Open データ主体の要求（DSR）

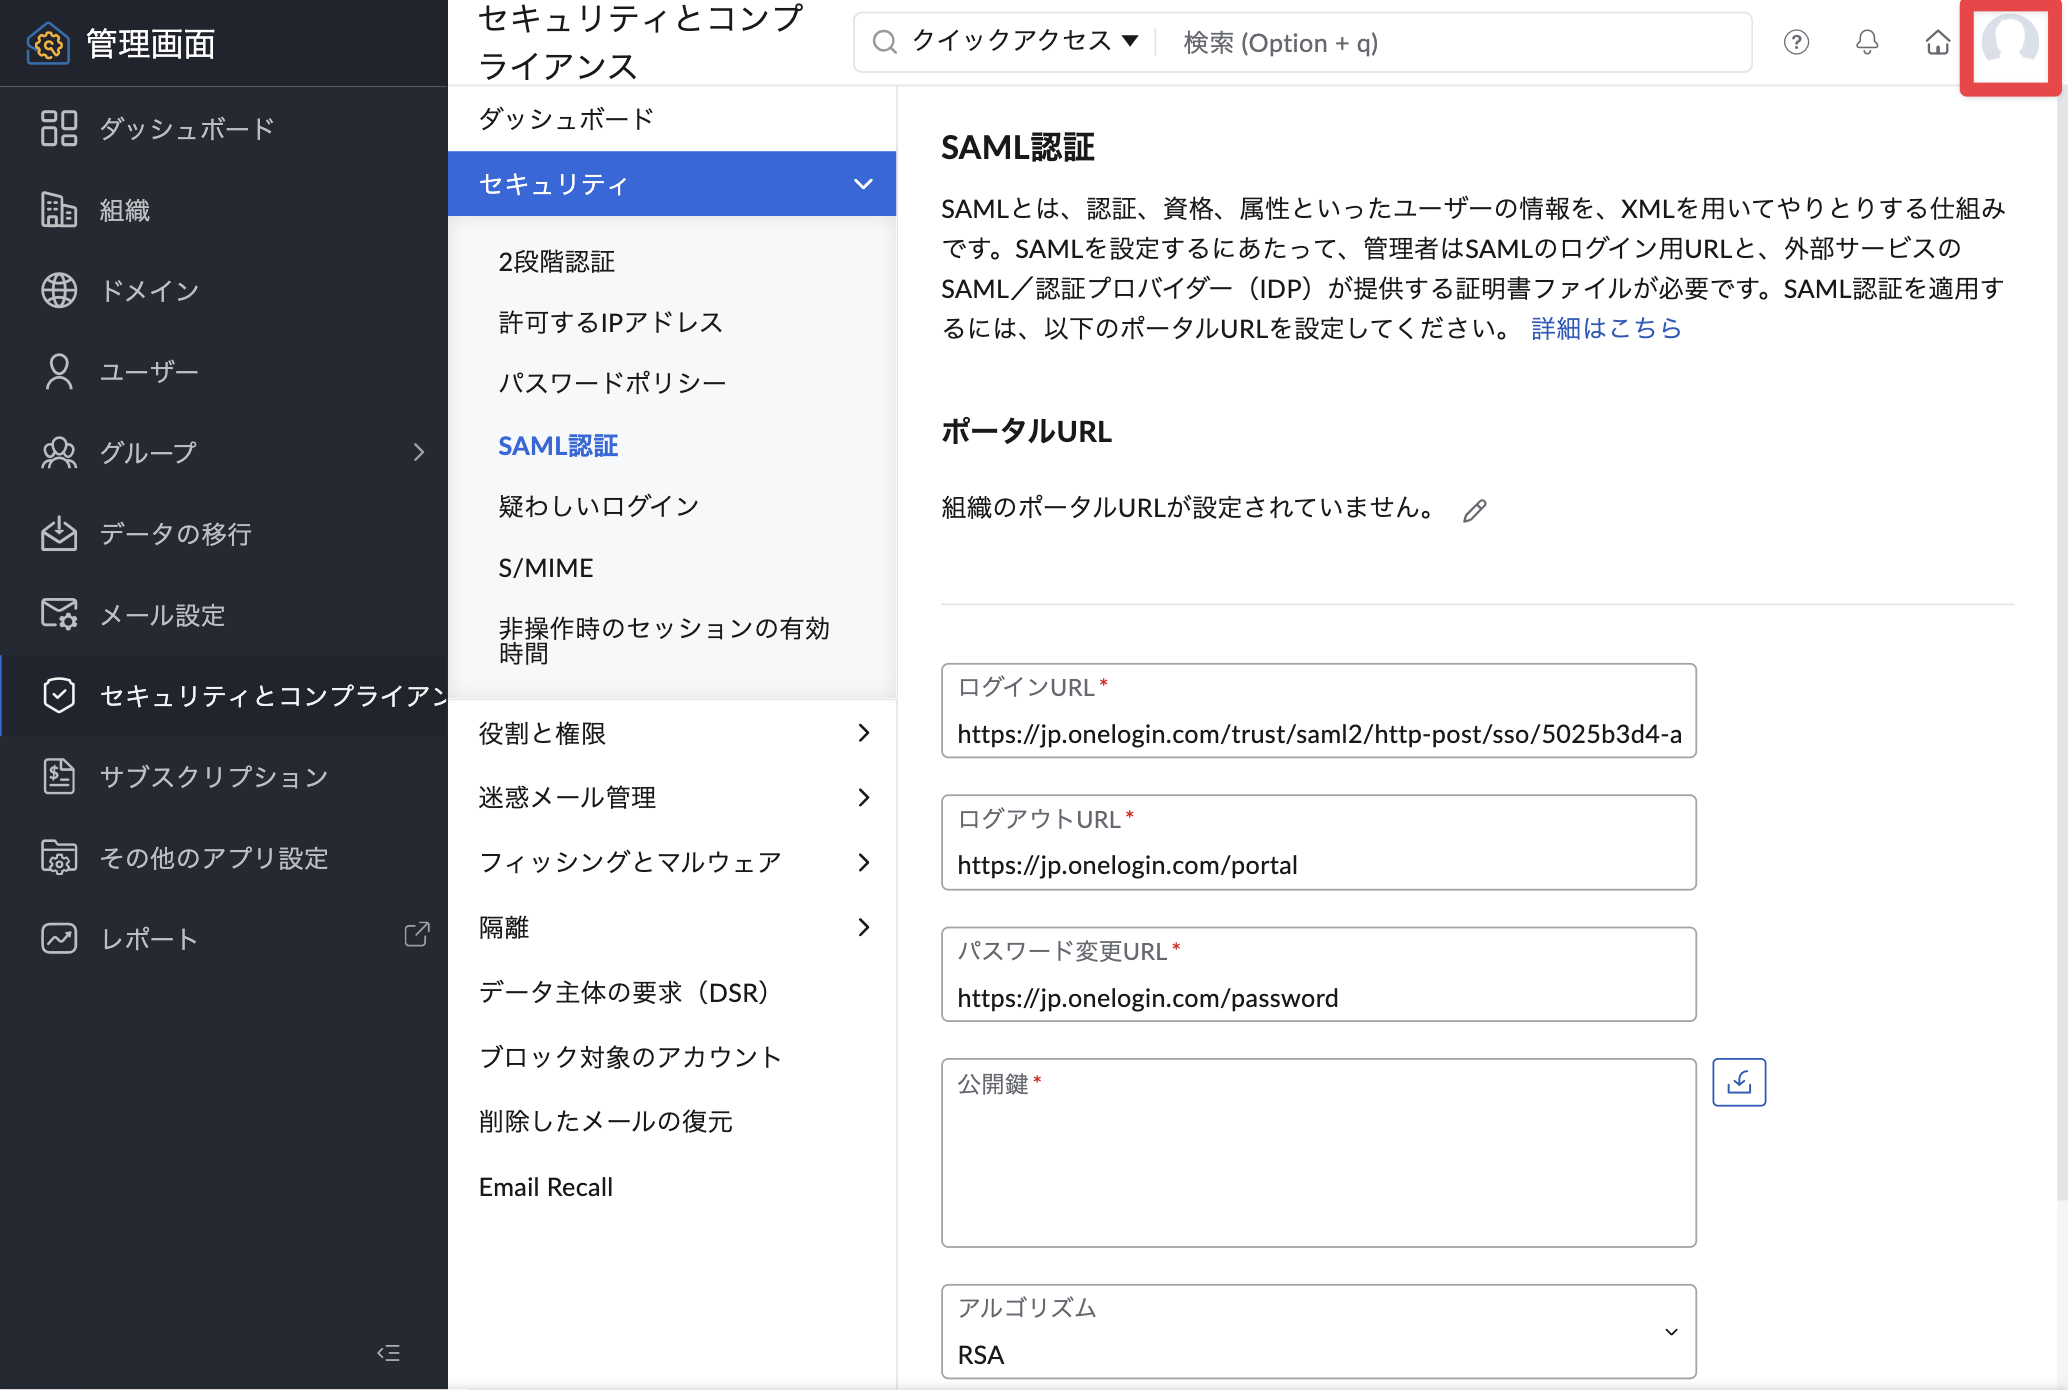(x=625, y=992)
